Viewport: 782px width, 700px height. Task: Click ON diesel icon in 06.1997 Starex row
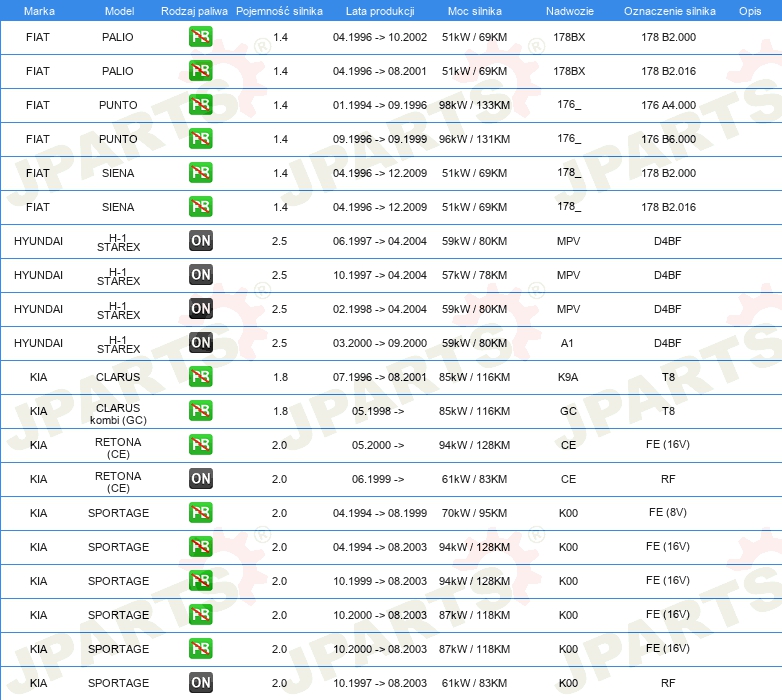tap(200, 240)
